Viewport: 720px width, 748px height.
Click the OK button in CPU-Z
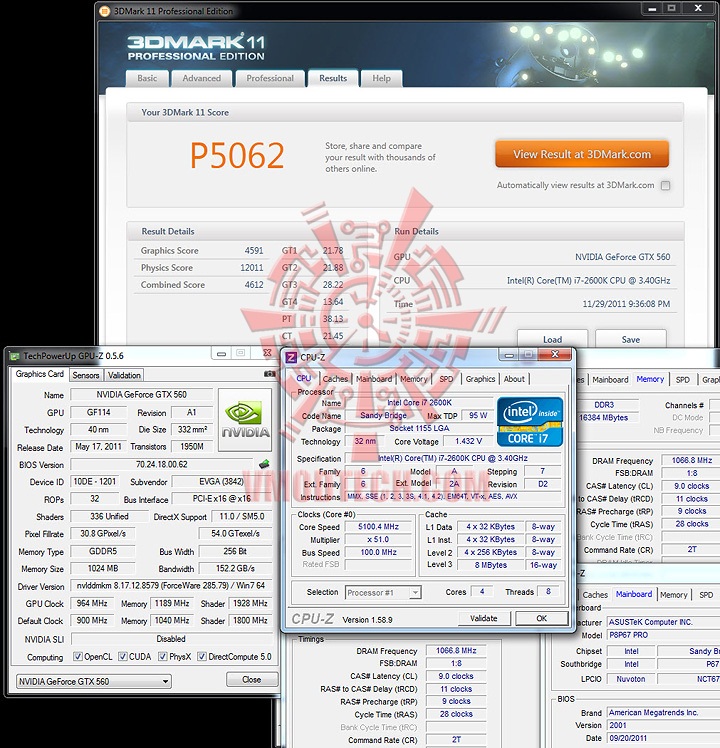542,618
